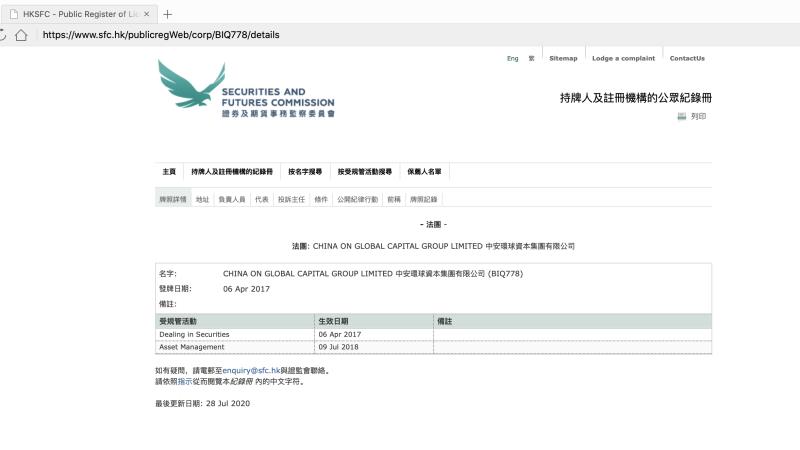The image size is (800, 450).
Task: Switch language to 繁 Traditional Chinese
Action: coord(532,58)
